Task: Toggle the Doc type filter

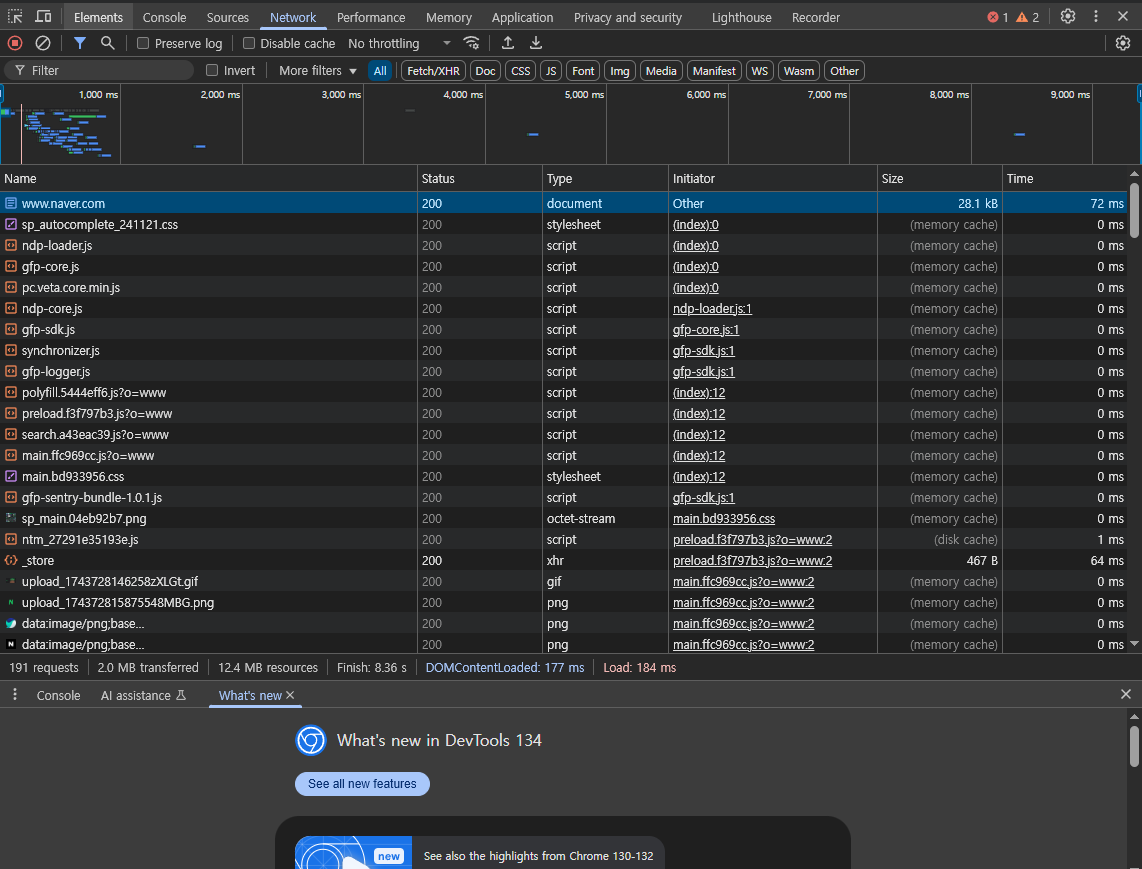Action: [x=485, y=71]
